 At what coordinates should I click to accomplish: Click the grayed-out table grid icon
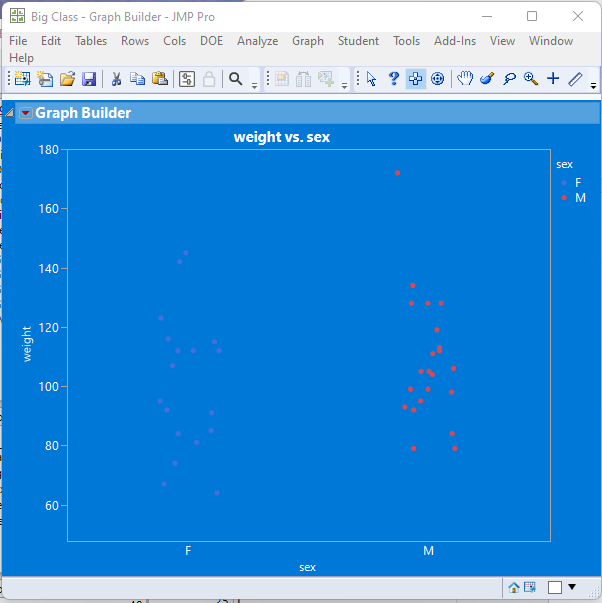[282, 79]
